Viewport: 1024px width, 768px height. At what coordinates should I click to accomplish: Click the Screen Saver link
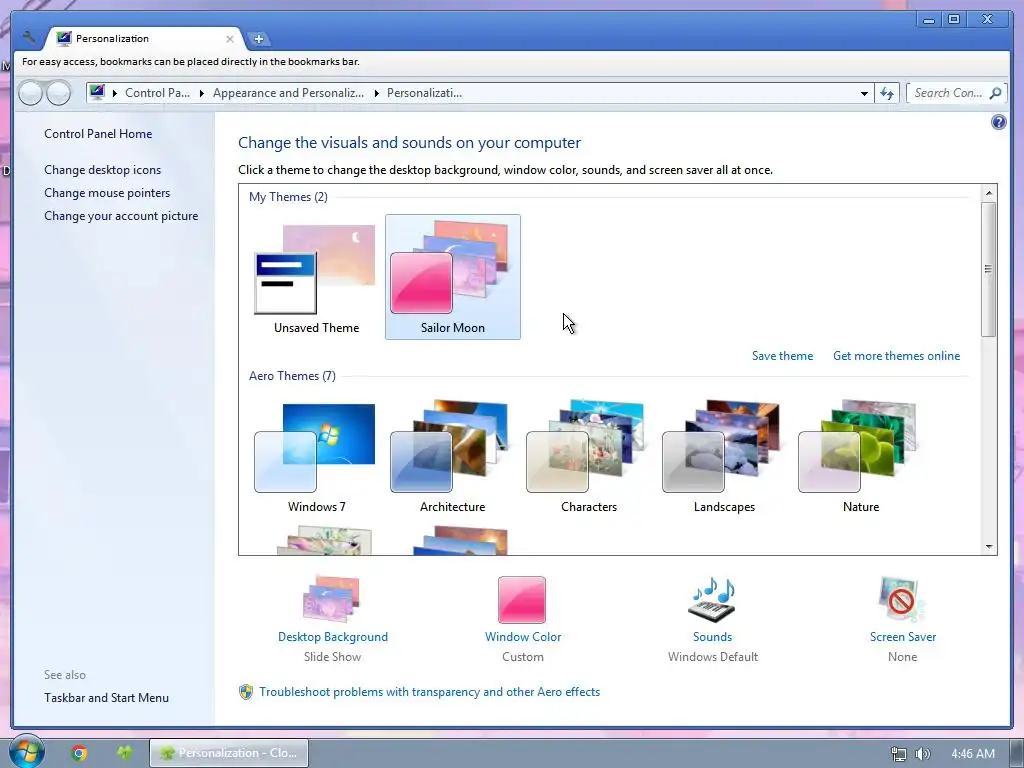[903, 637]
